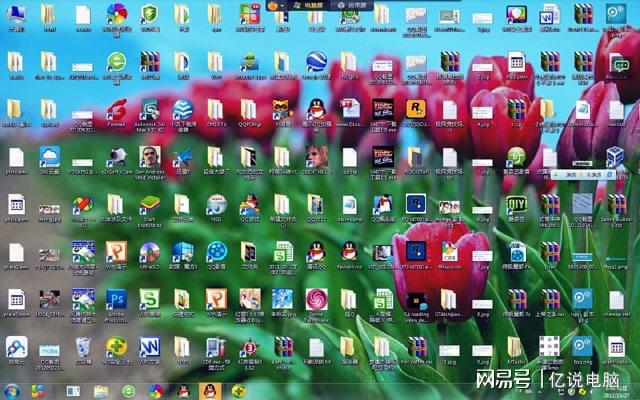Launch the orange Rockstar Games icon
This screenshot has width=640, height=400.
[x=416, y=109]
